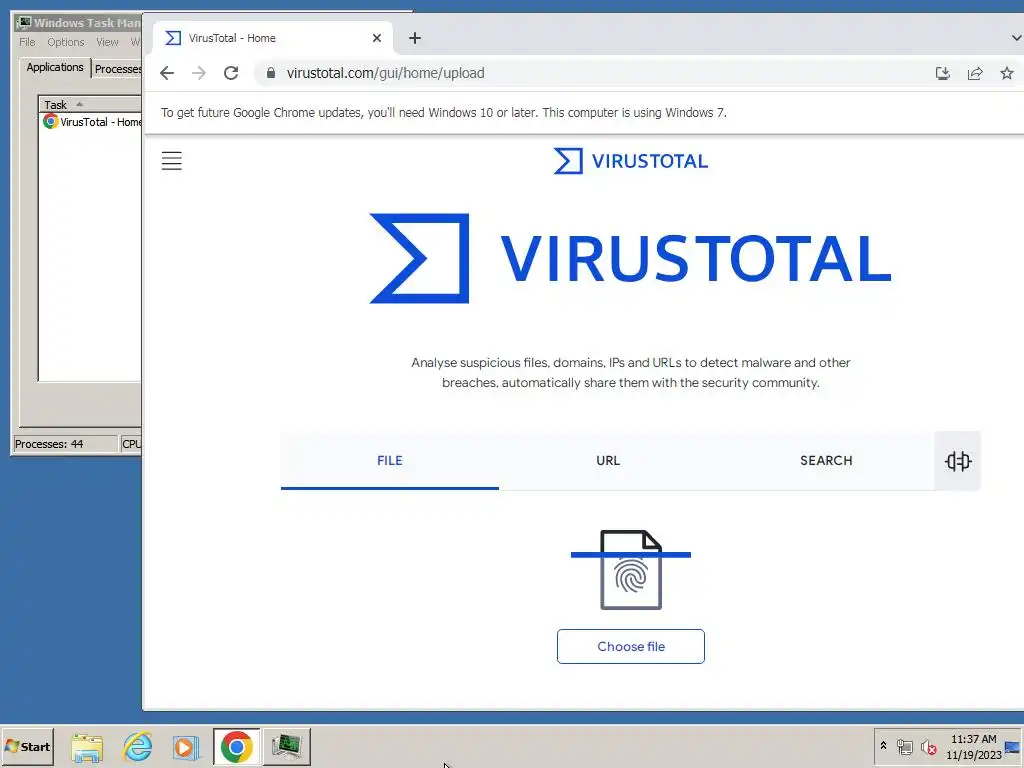Screen dimensions: 1024x768
Task: Open Windows Media Player from taskbar
Action: pos(185,747)
